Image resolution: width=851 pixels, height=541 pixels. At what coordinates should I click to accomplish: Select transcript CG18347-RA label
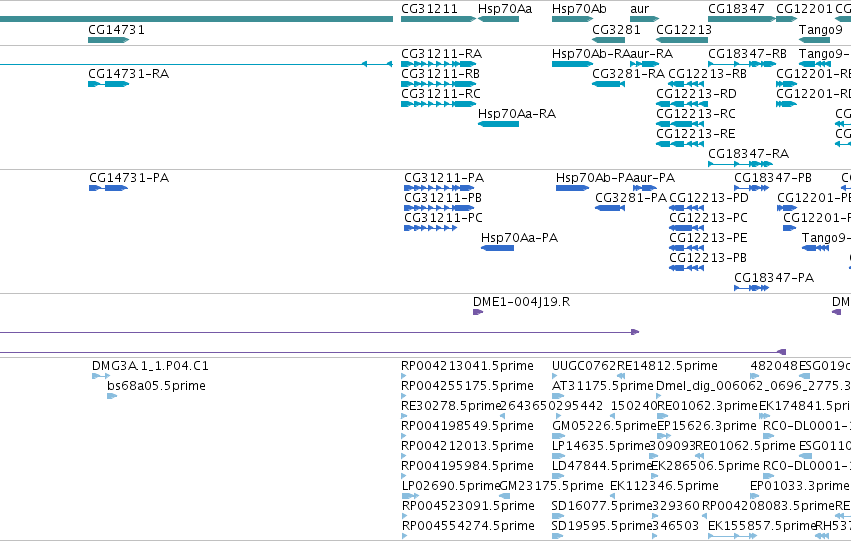point(748,154)
